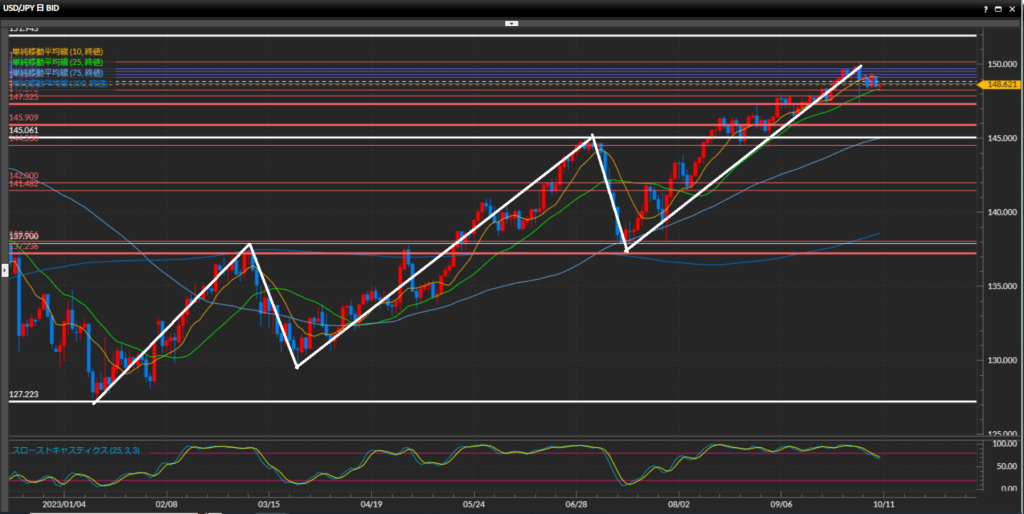Select the 25-period simple moving average label
Image resolution: width=1024 pixels, height=514 pixels.
(57, 62)
